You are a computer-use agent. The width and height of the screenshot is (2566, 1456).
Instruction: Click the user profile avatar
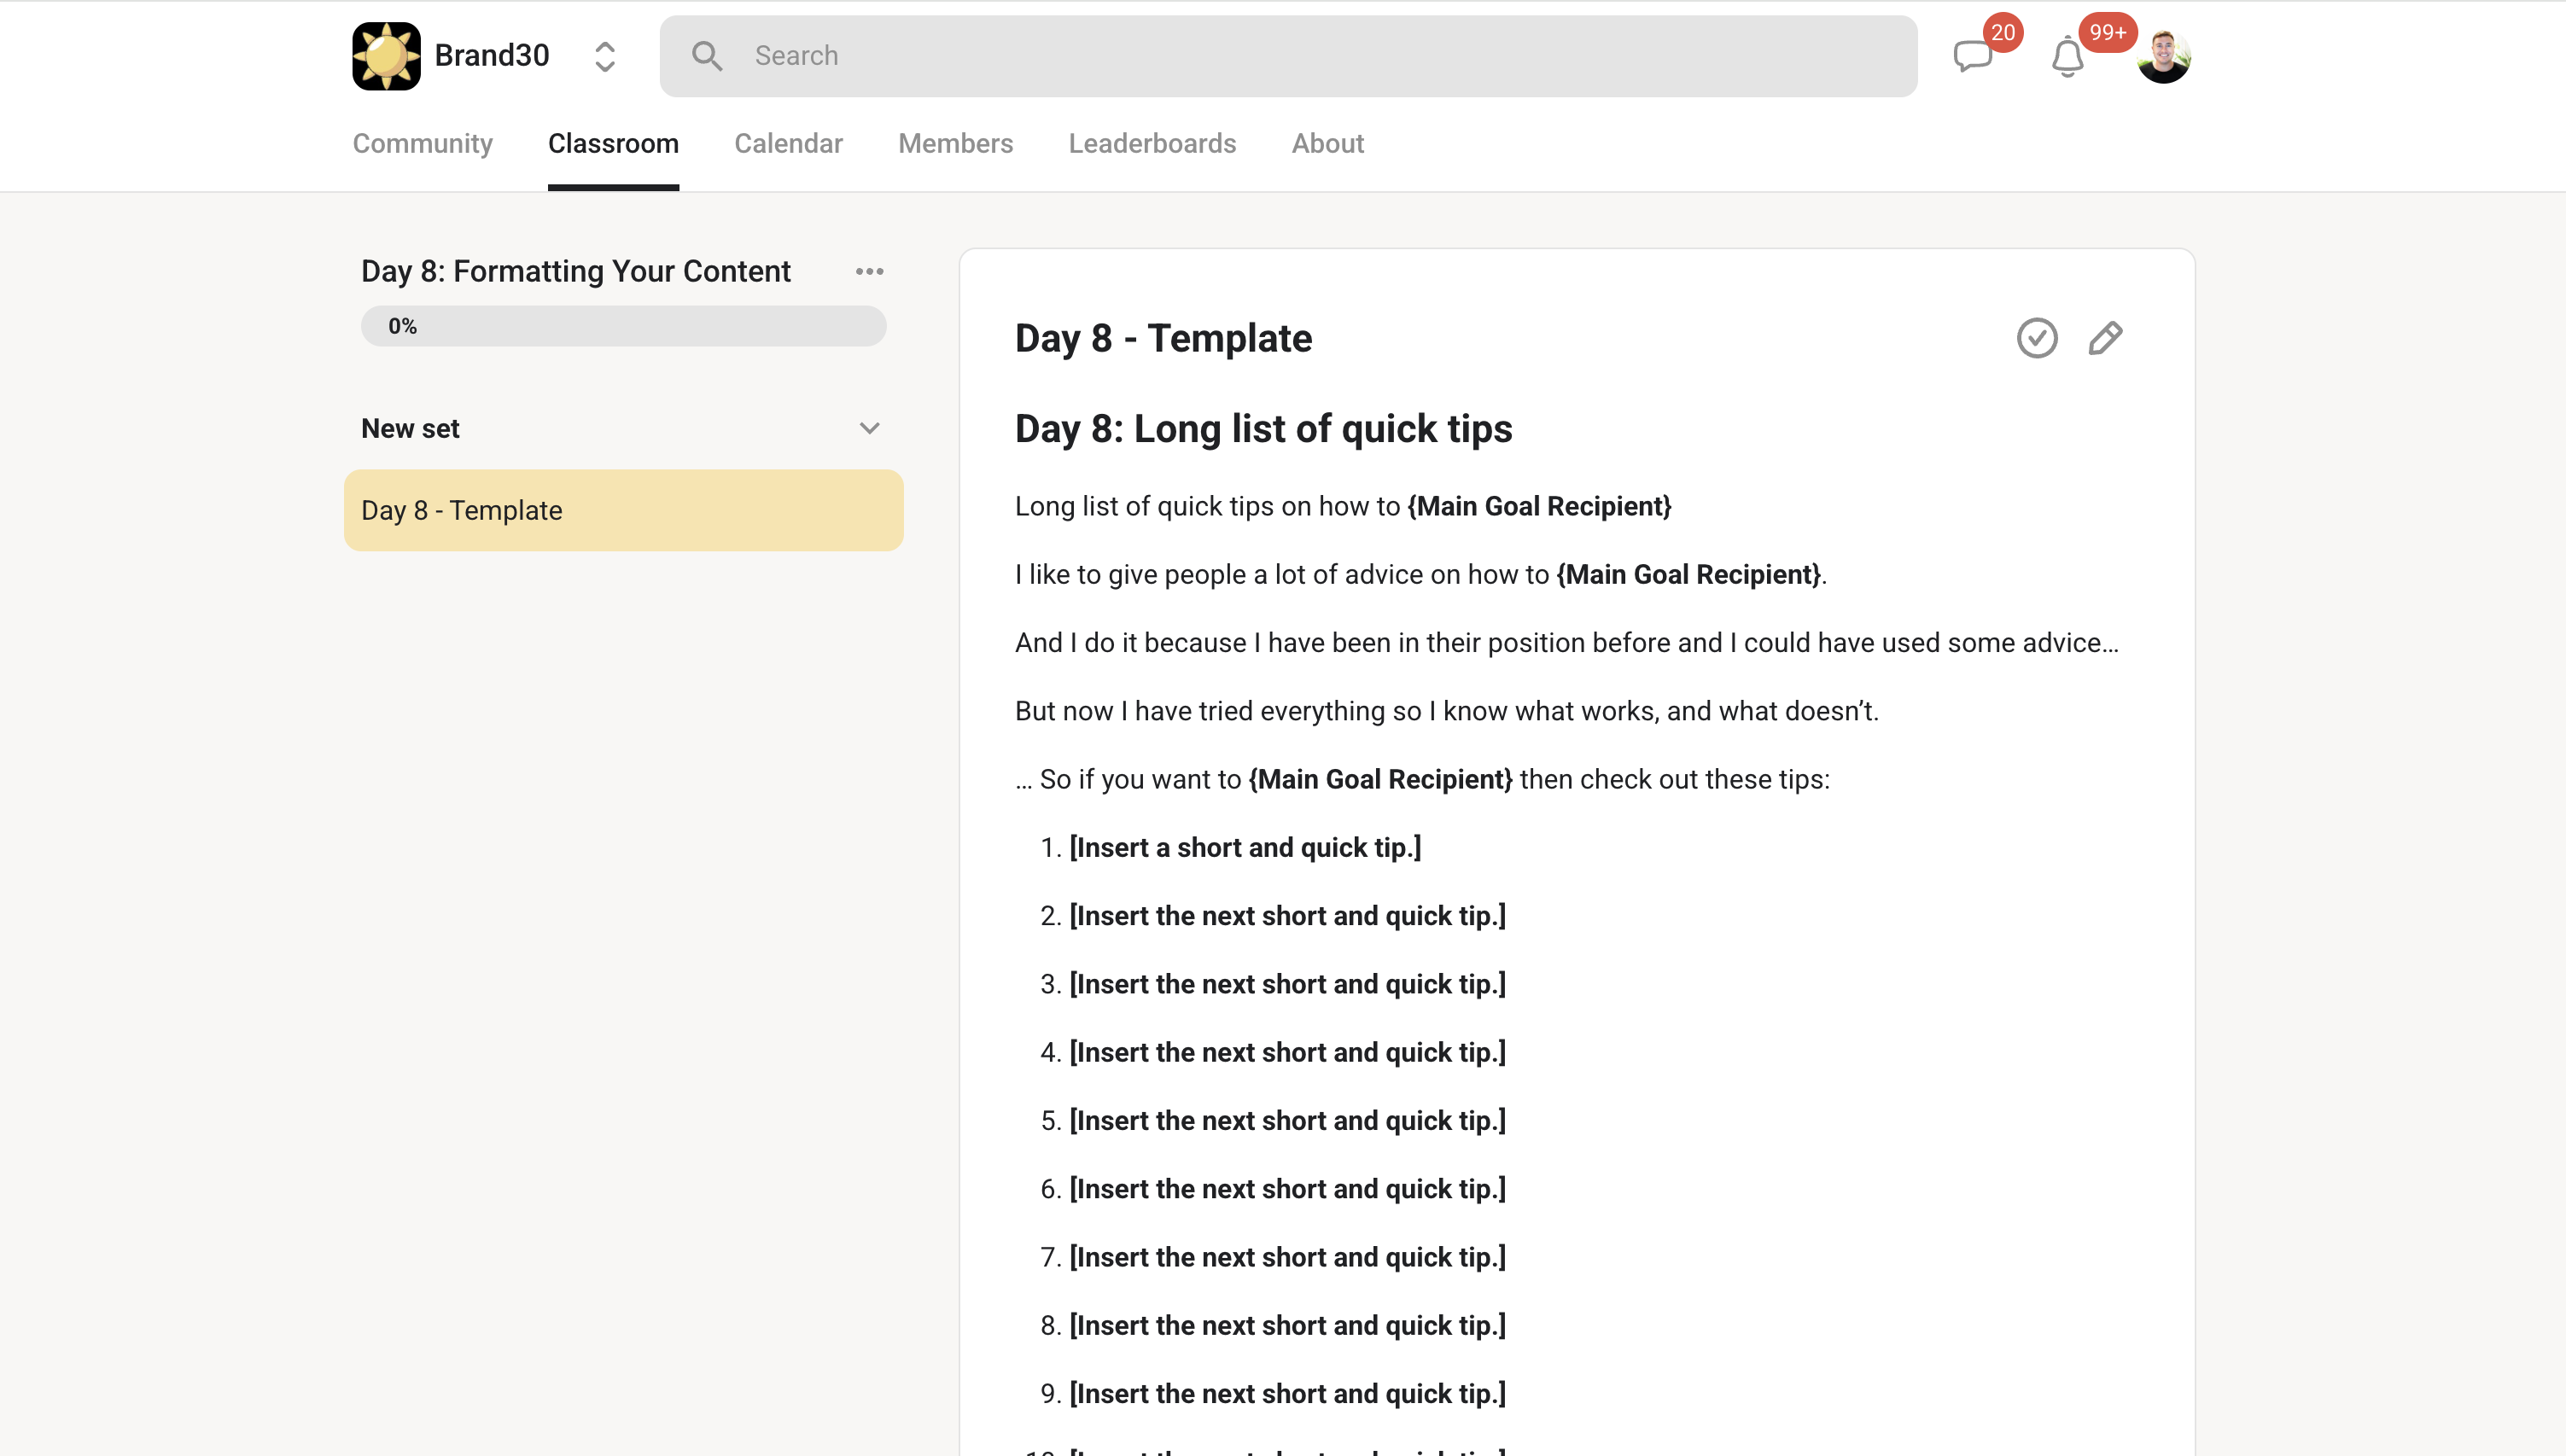(x=2163, y=57)
